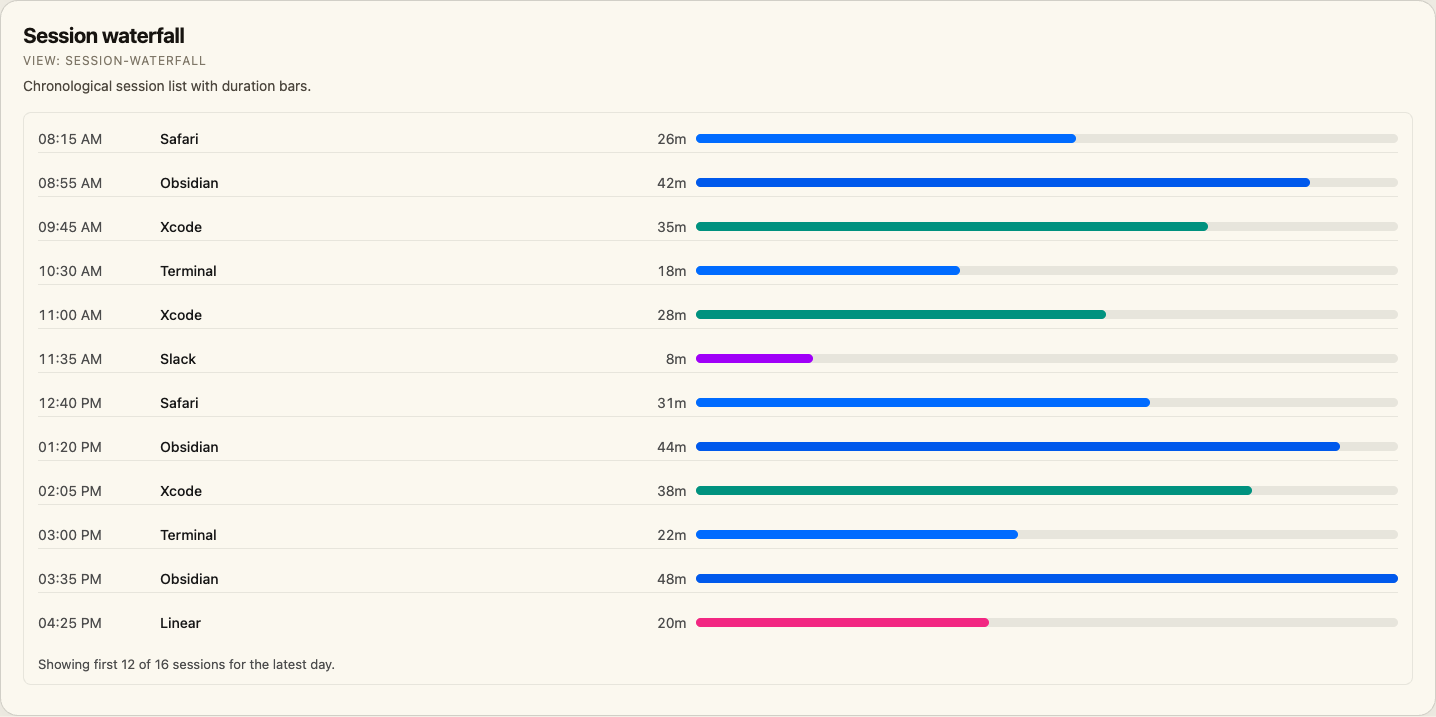Select the 08:55 AM Obsidian session
This screenshot has width=1436, height=717.
[x=717, y=183]
